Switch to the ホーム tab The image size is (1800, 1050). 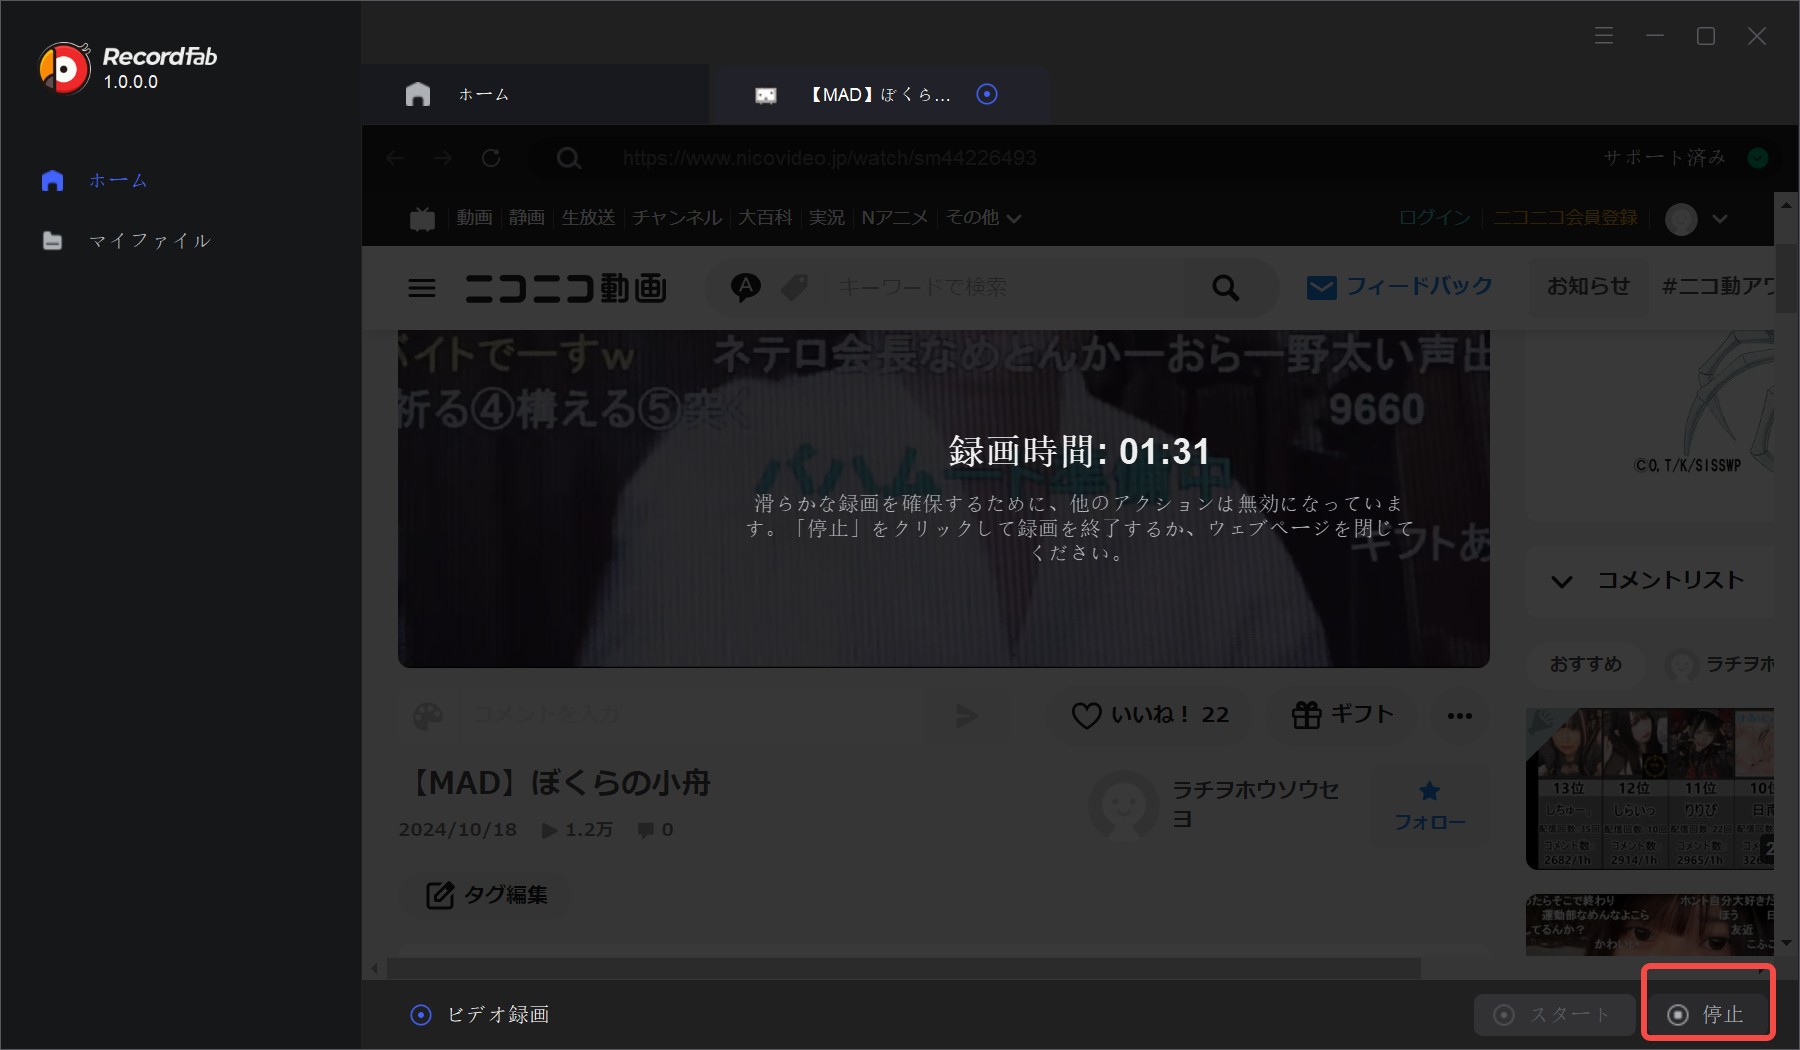point(535,94)
